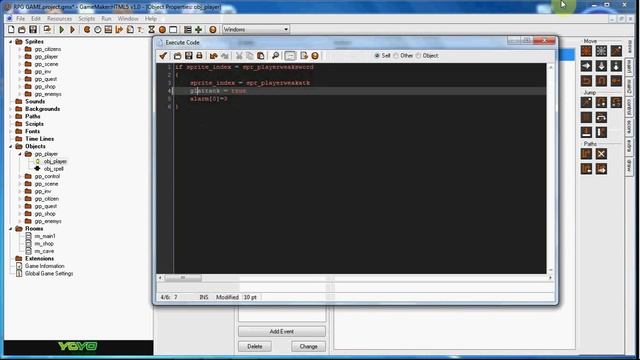Print the code using the printer icon
Screen dimensions: 640x360
coord(199,56)
